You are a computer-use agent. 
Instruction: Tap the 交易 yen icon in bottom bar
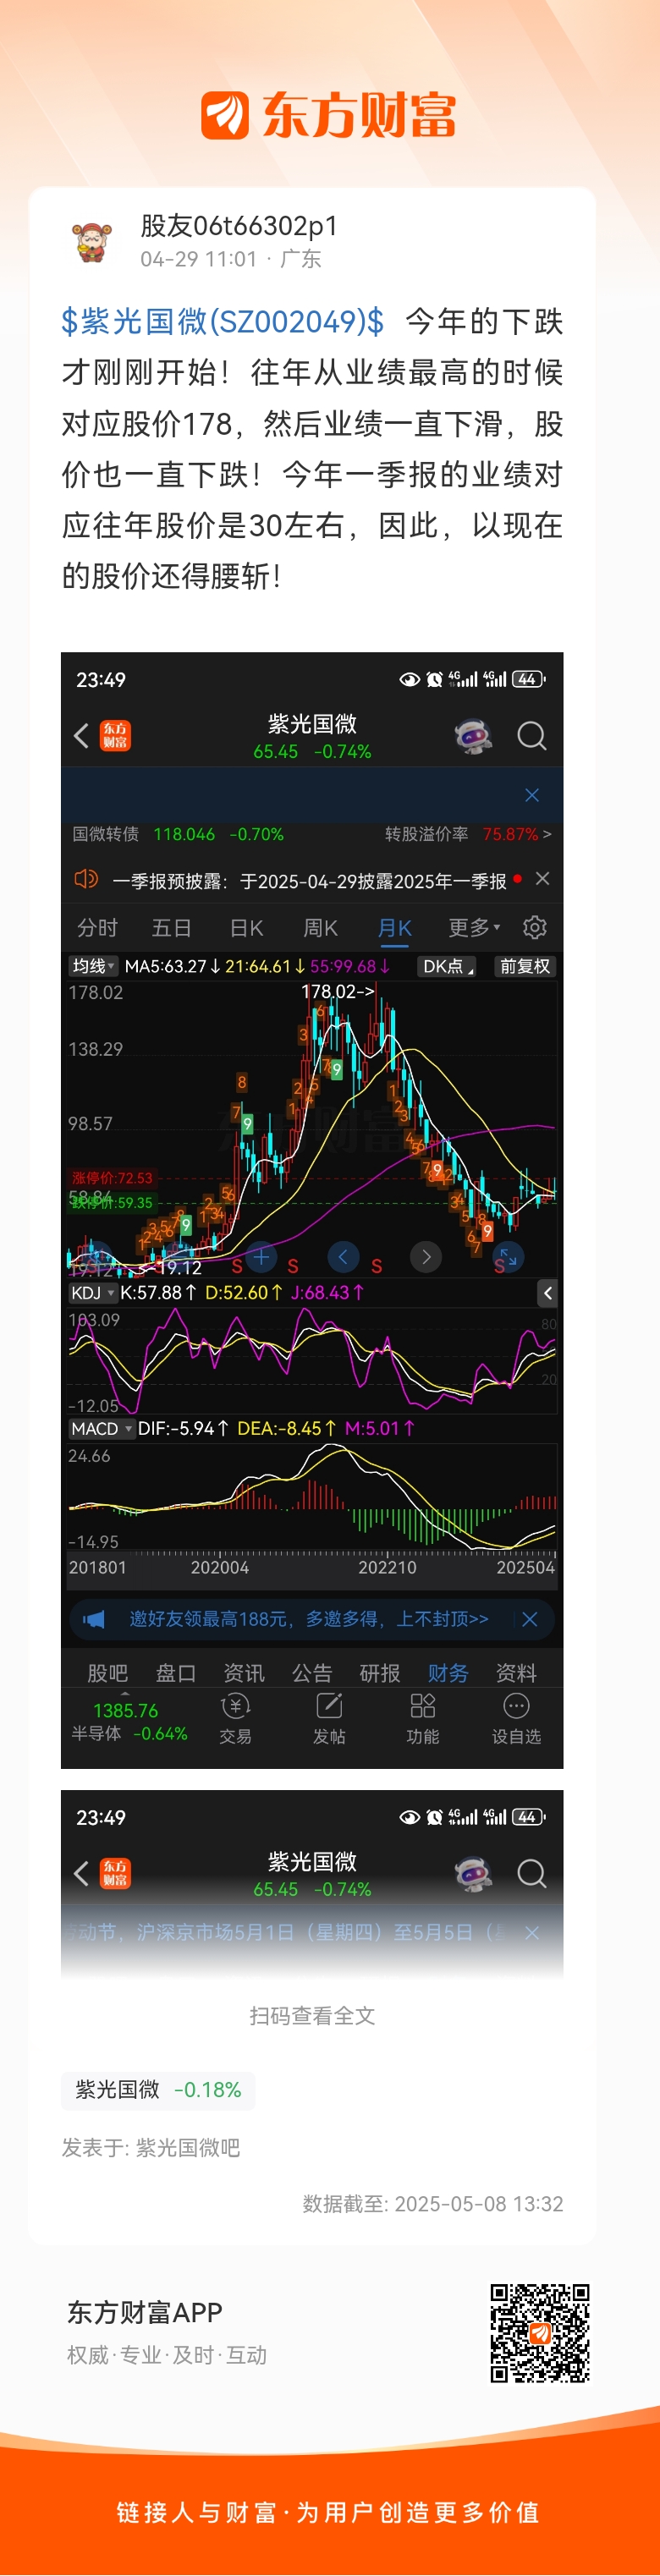click(236, 1705)
